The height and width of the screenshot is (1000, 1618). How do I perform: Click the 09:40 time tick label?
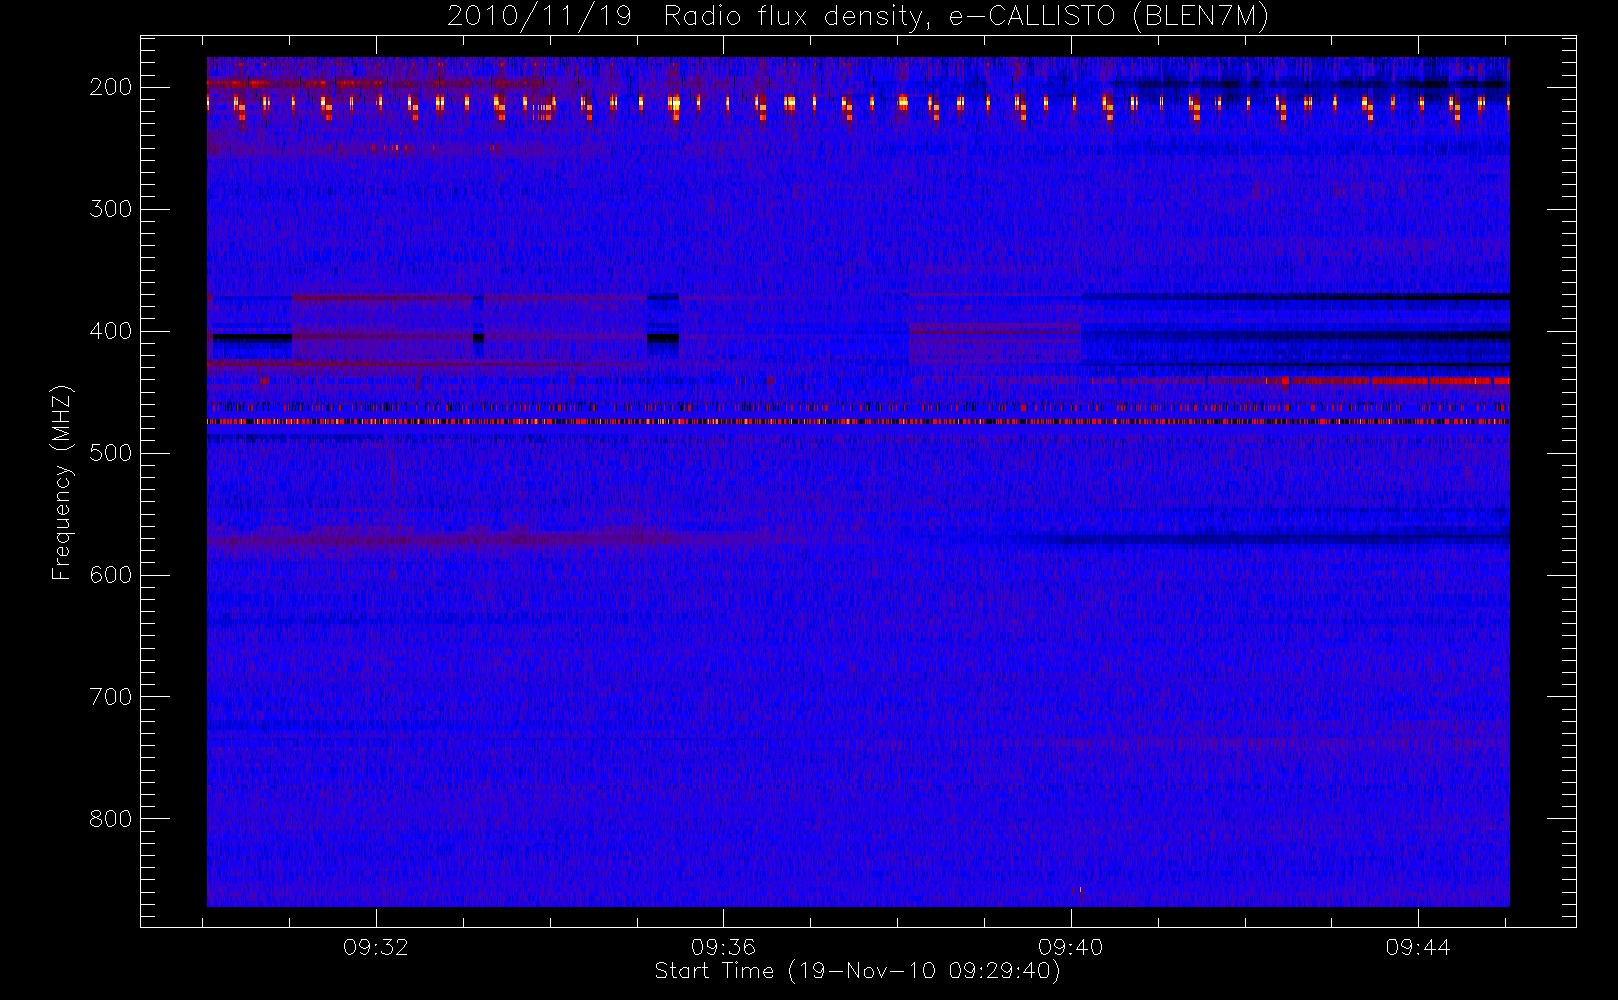pyautogui.click(x=1070, y=947)
